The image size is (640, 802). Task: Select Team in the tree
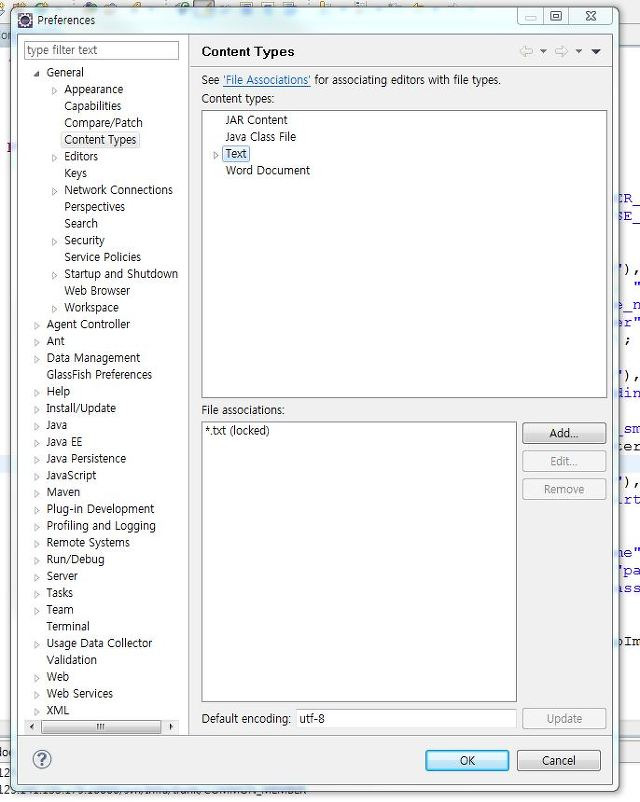pos(60,610)
